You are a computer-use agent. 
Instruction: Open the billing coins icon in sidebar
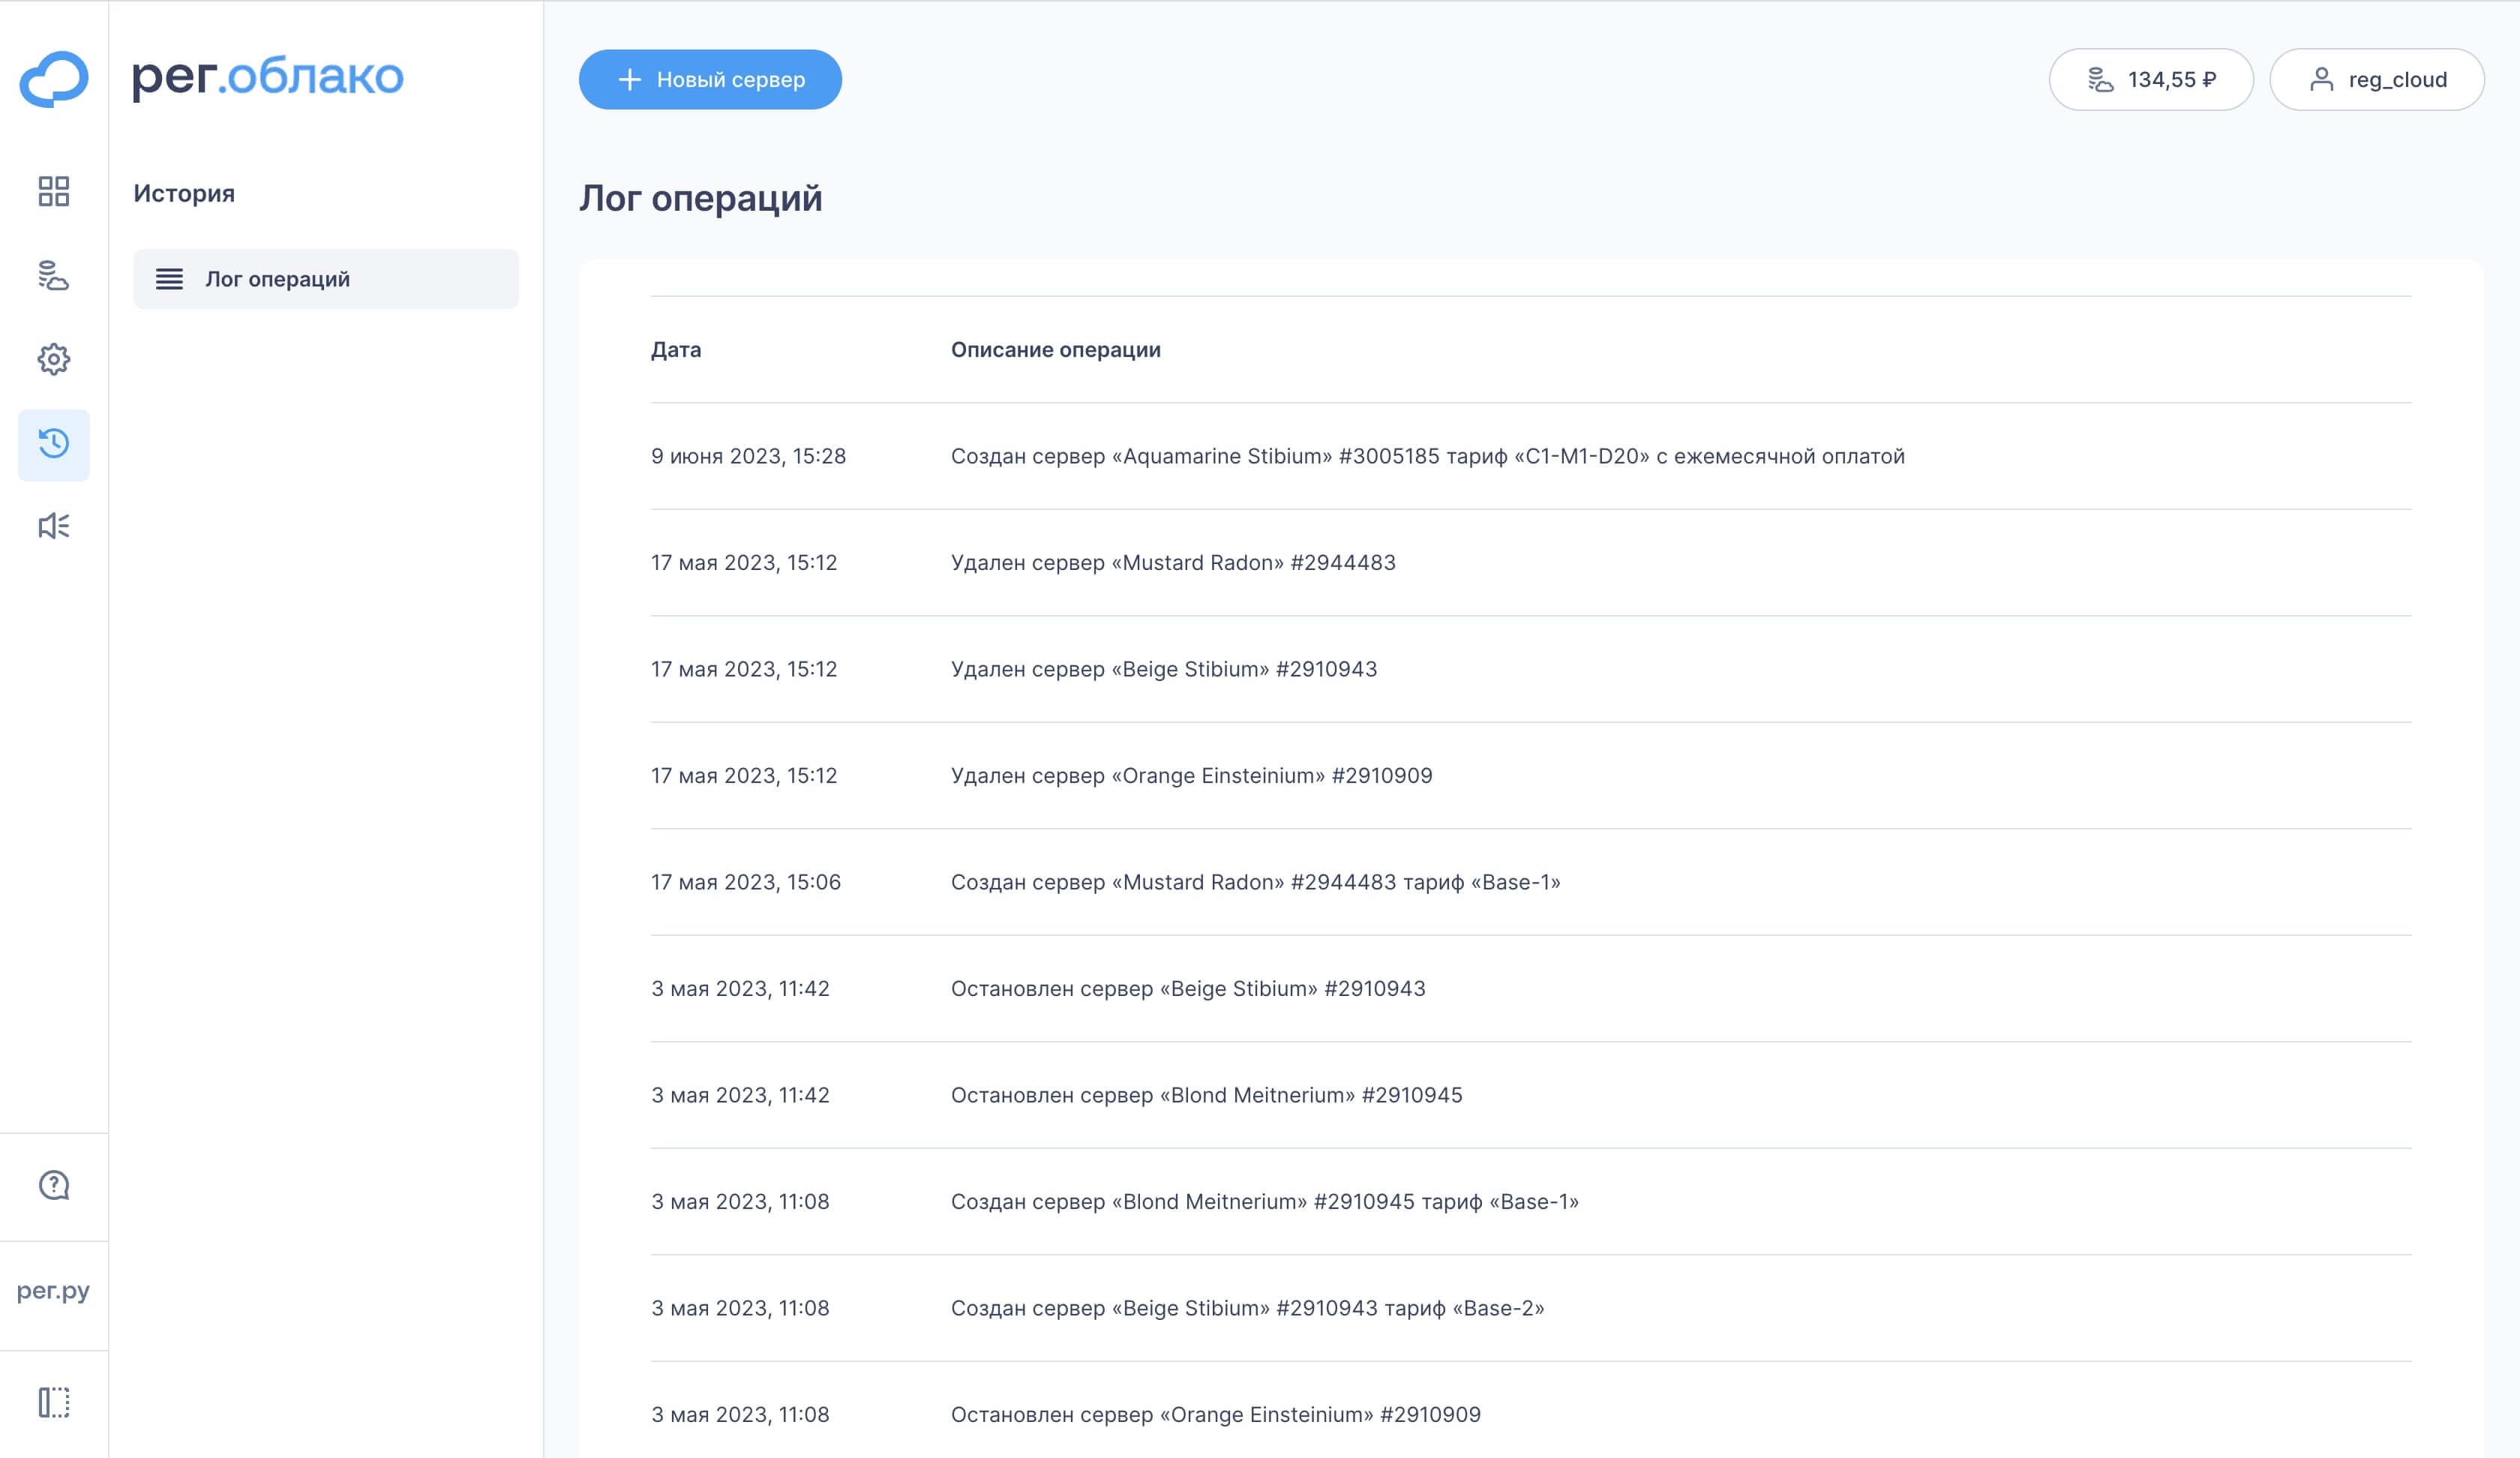(x=54, y=275)
